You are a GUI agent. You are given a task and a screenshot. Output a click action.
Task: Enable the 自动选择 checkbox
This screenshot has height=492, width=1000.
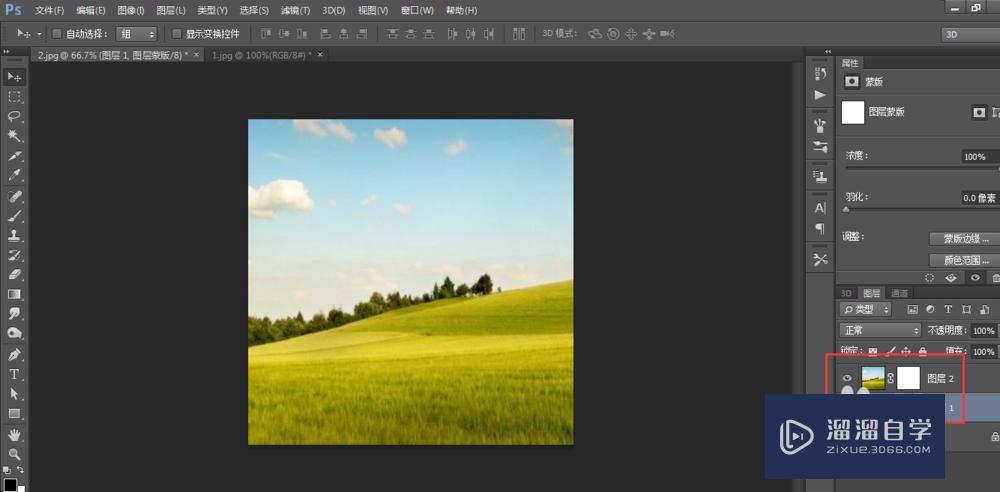[56, 34]
